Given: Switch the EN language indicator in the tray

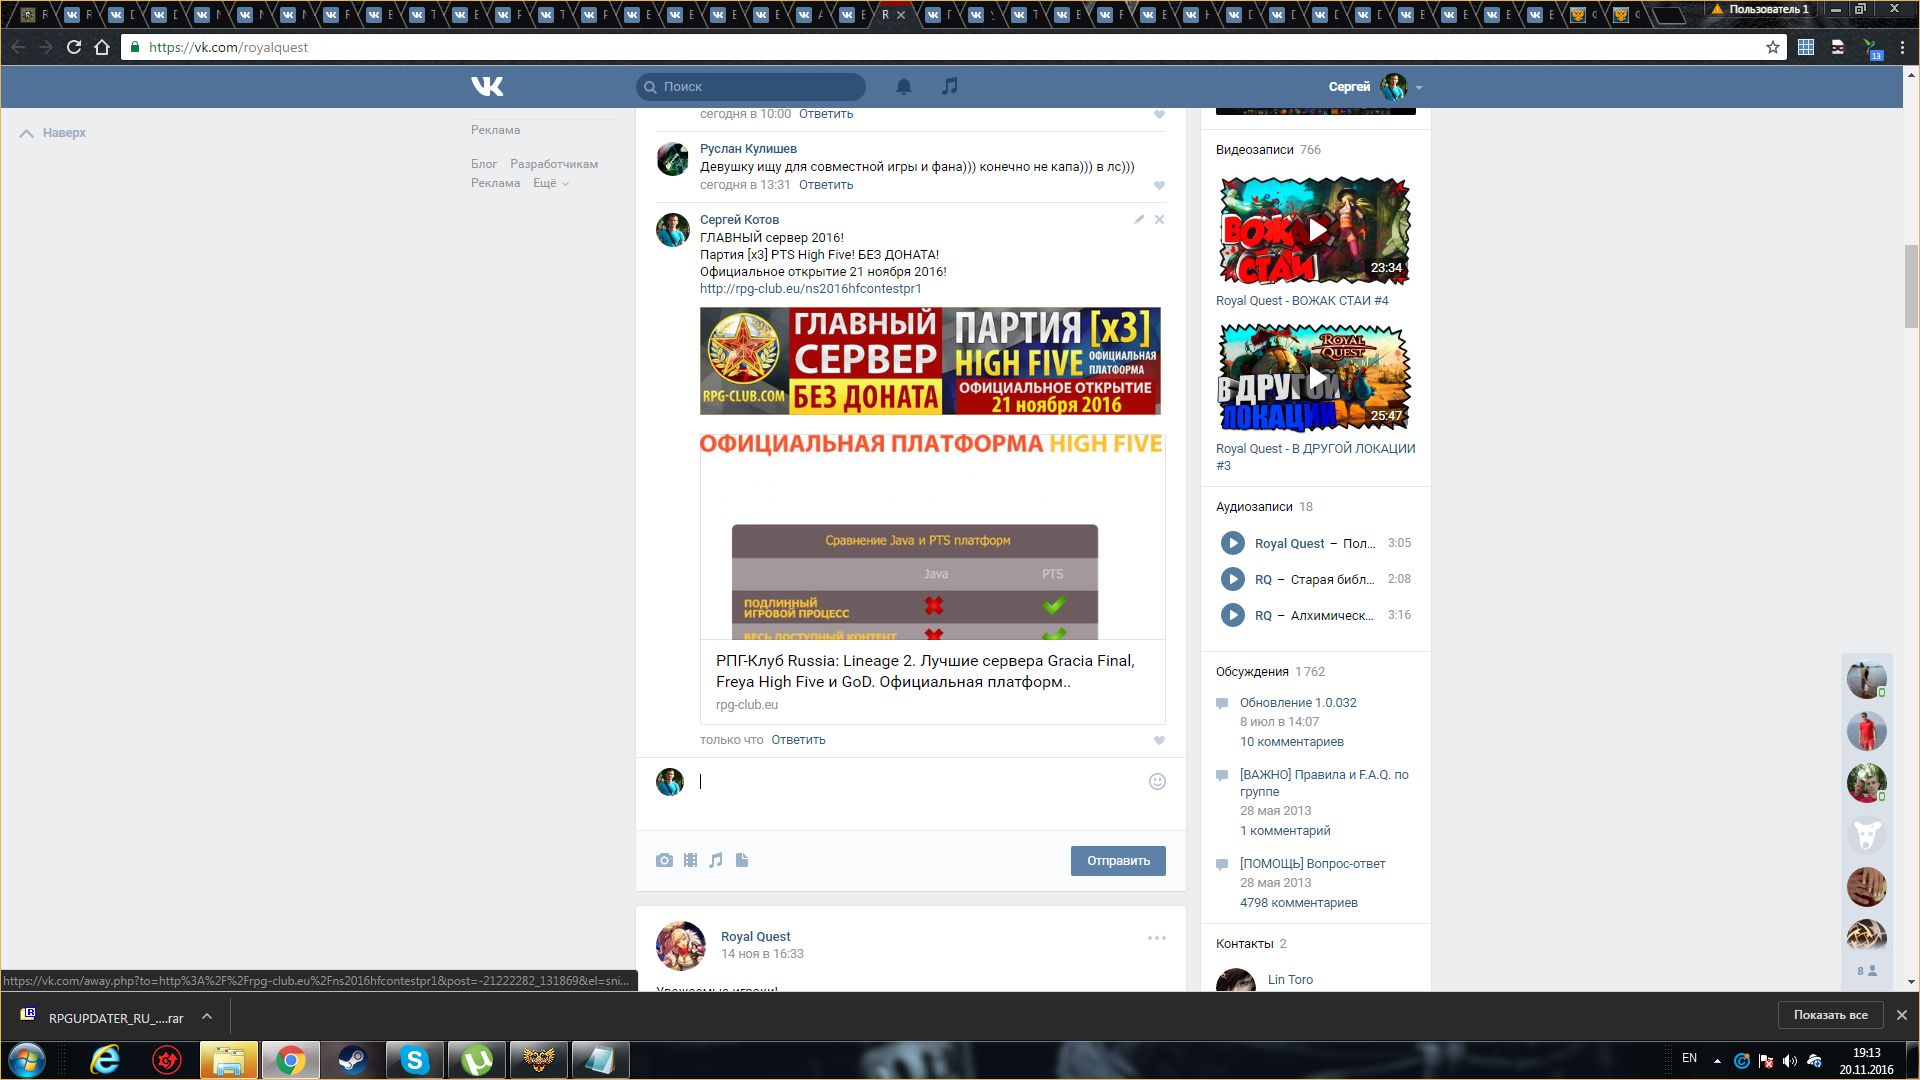Looking at the screenshot, I should 1689,1058.
